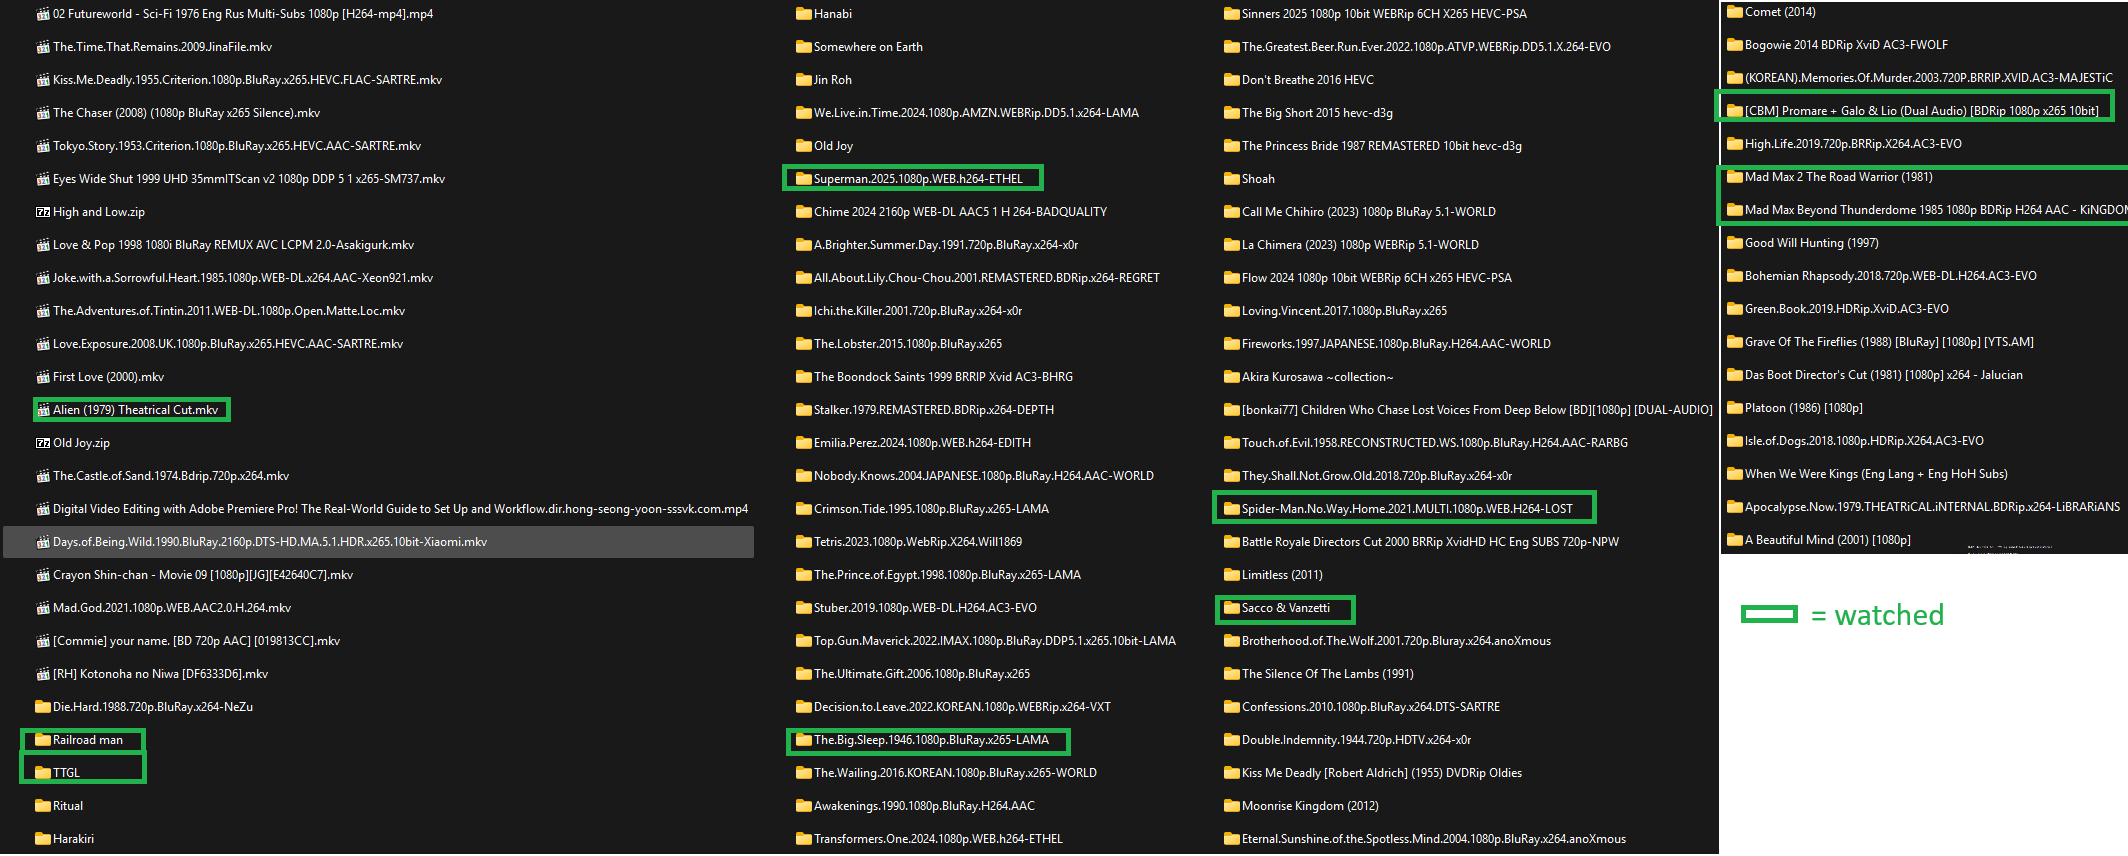
Task: Click the Transformers.One.2024 folder name
Action: (938, 839)
